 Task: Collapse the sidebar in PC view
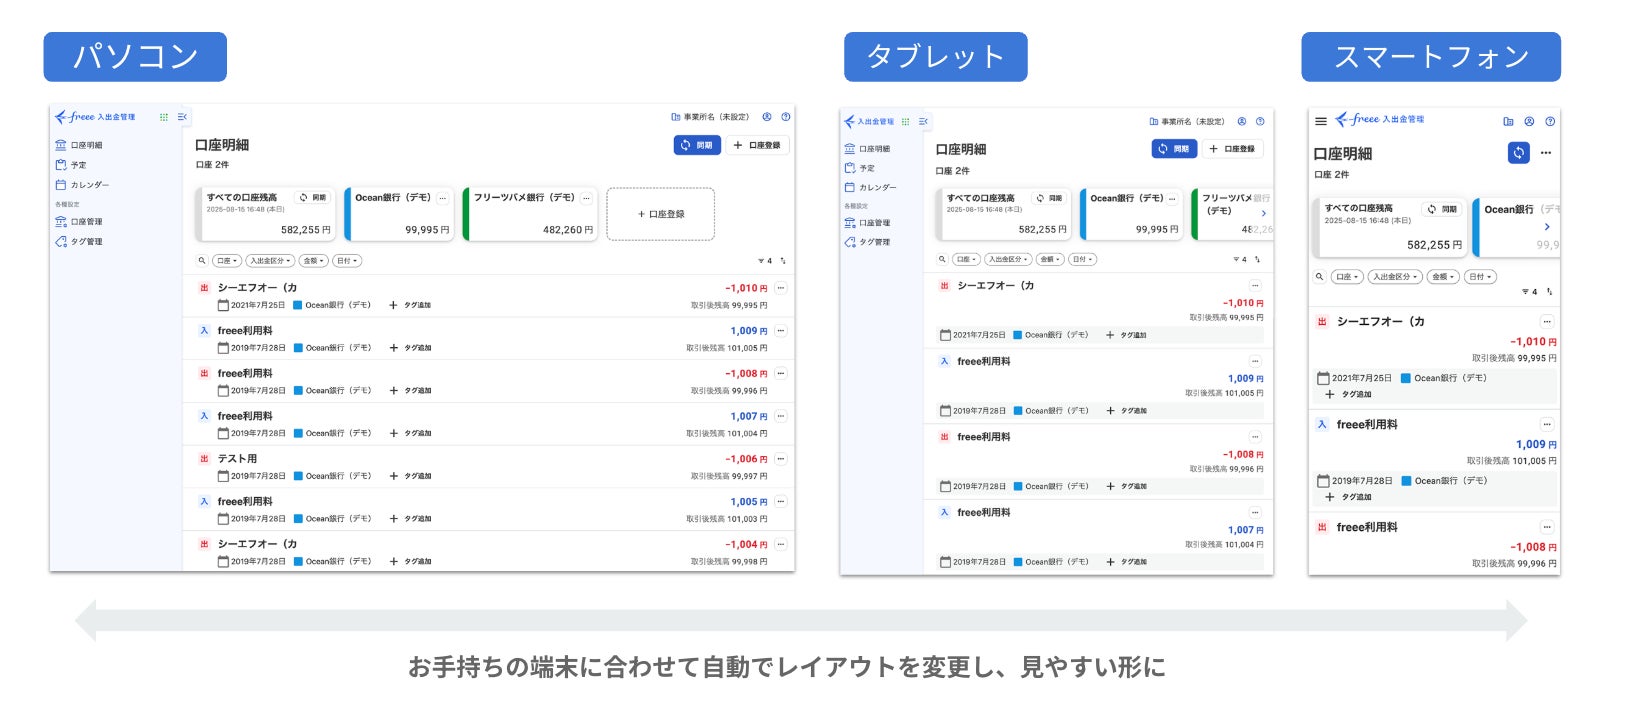coord(182,117)
